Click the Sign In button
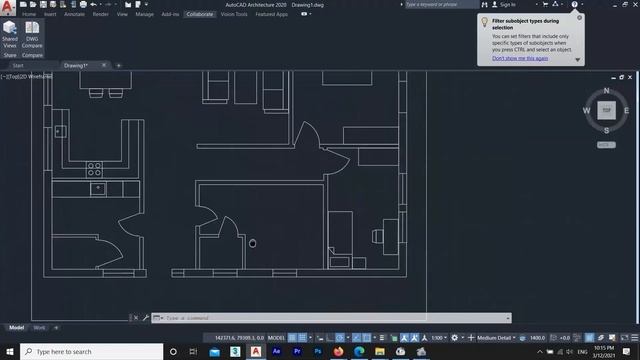The image size is (640, 360). pyautogui.click(x=504, y=4)
